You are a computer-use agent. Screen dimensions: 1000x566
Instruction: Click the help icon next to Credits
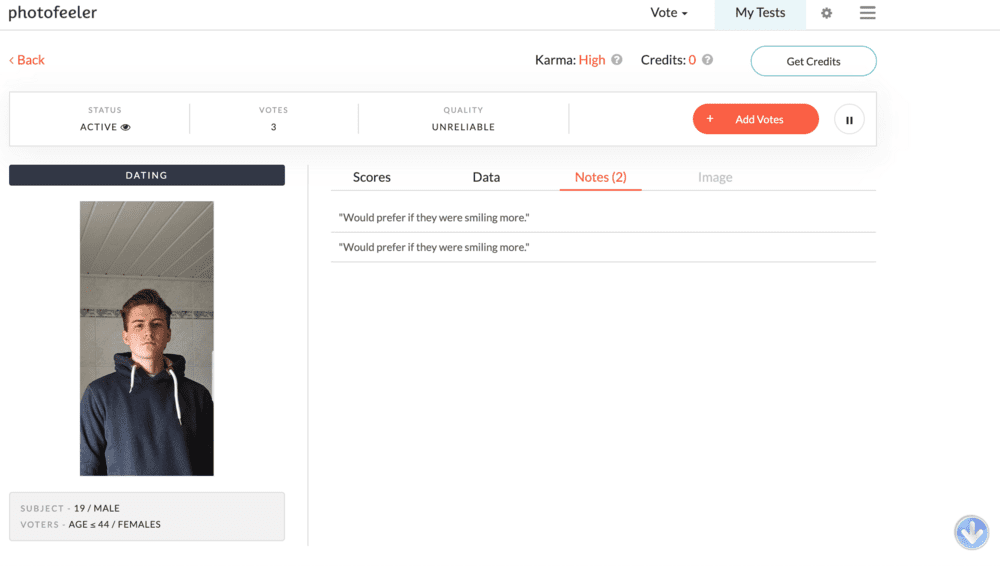tap(707, 60)
